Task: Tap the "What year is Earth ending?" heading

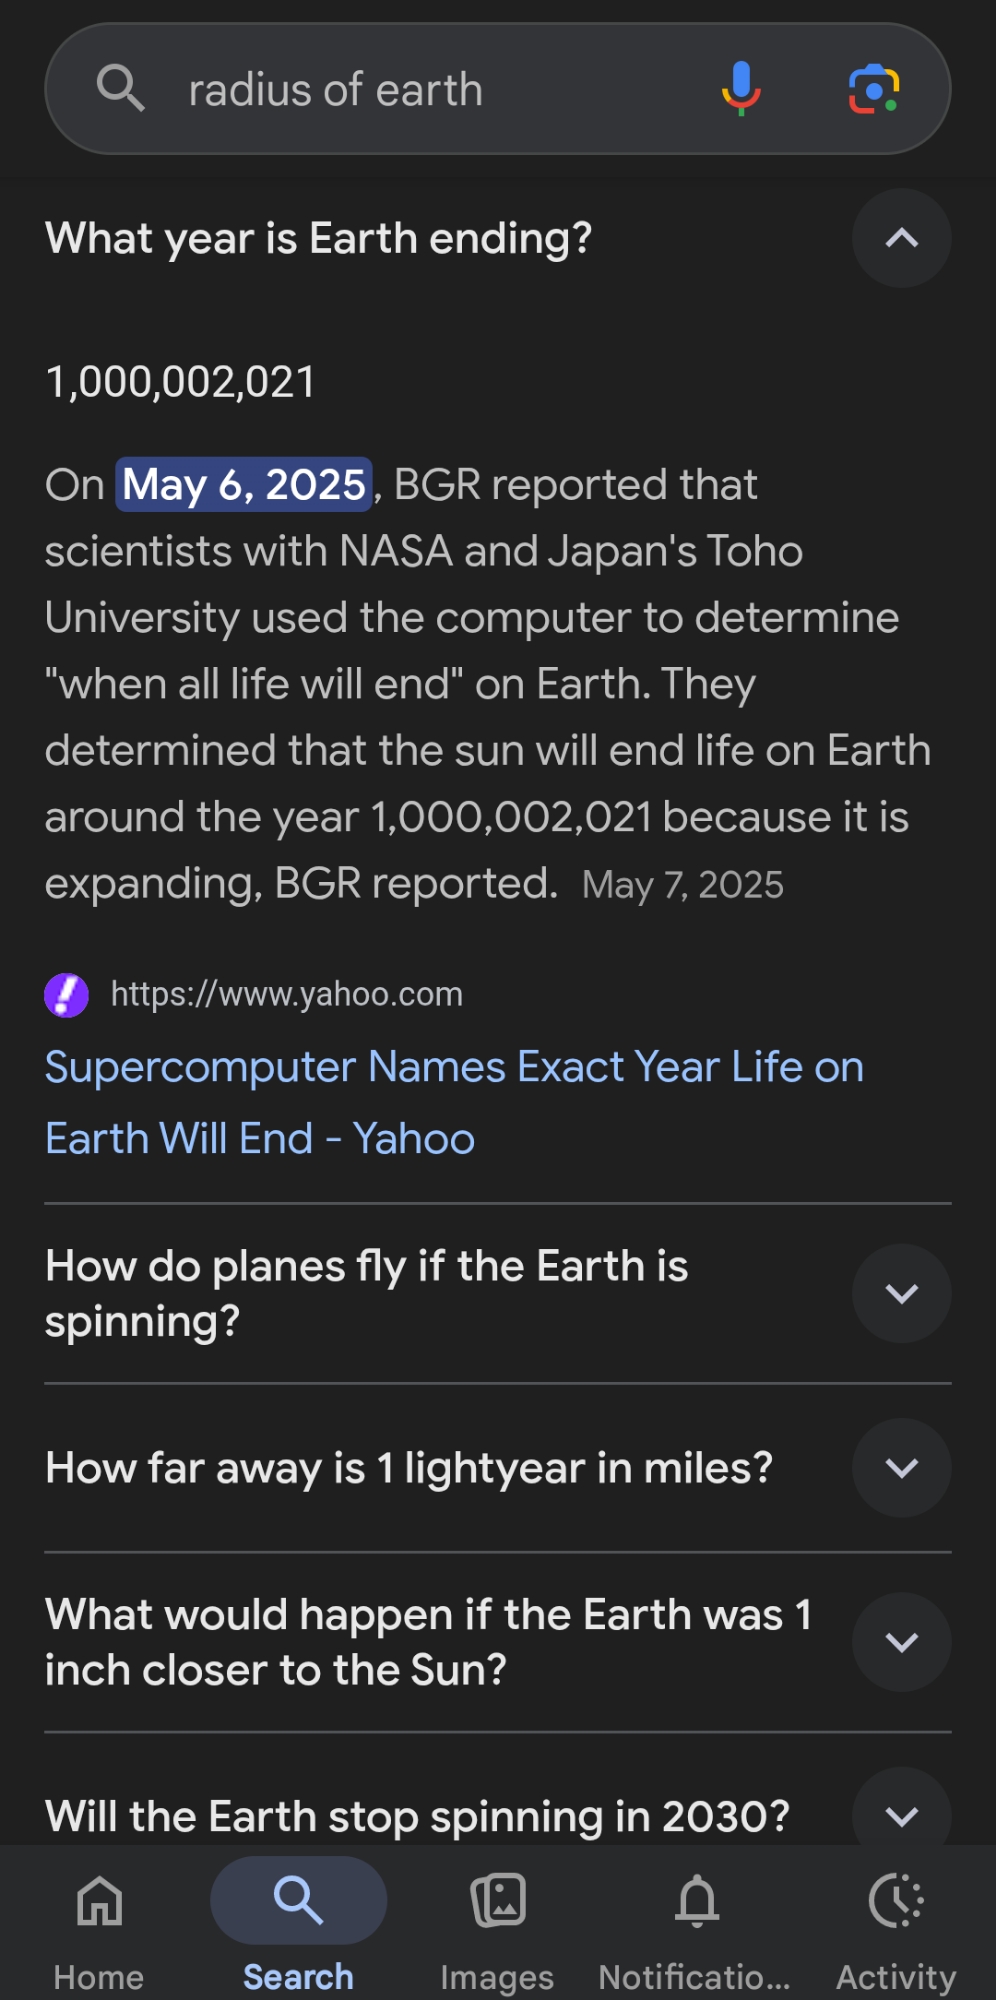Action: pos(319,239)
